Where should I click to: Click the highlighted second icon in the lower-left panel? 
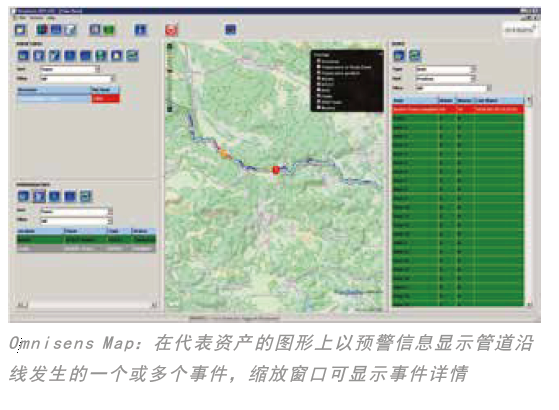[39, 196]
